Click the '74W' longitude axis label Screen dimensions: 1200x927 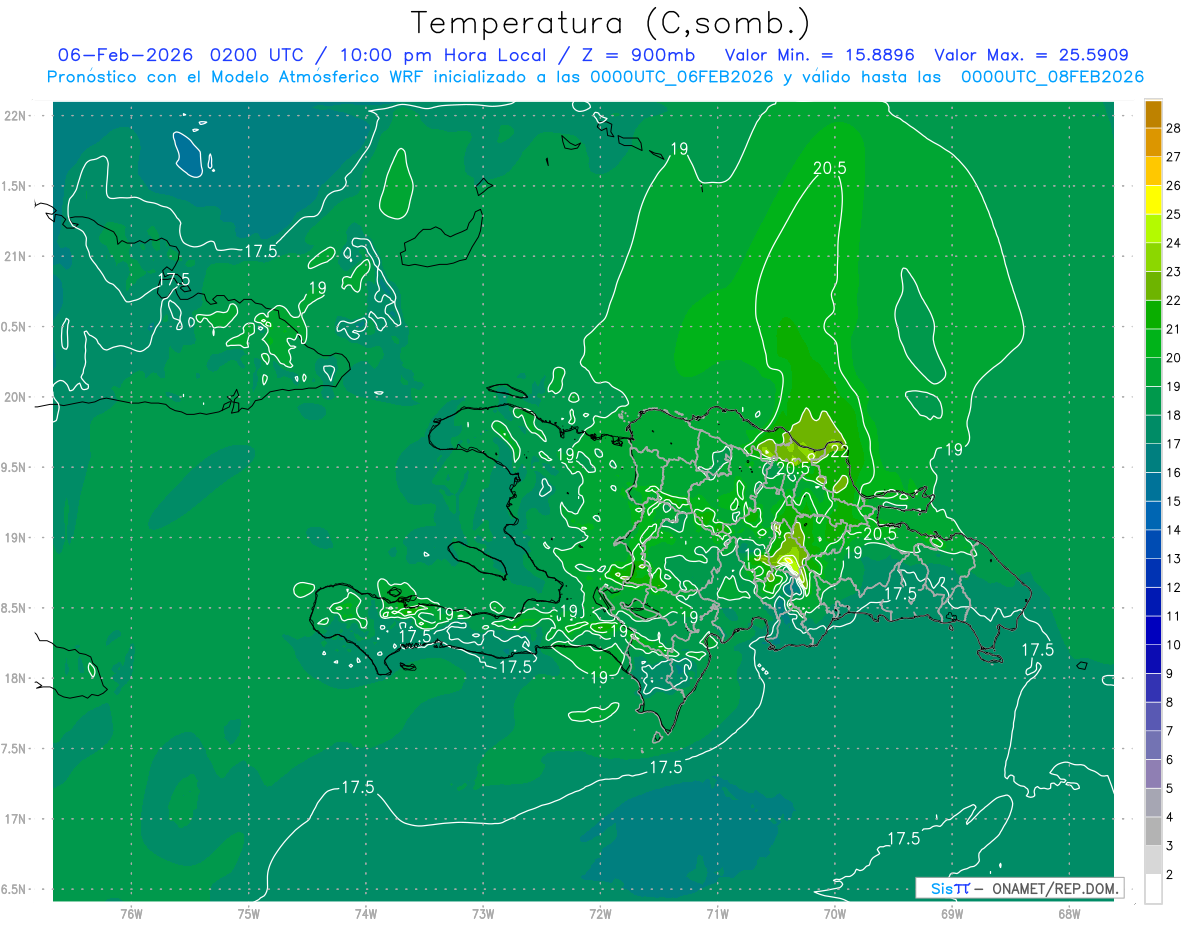[x=365, y=913]
